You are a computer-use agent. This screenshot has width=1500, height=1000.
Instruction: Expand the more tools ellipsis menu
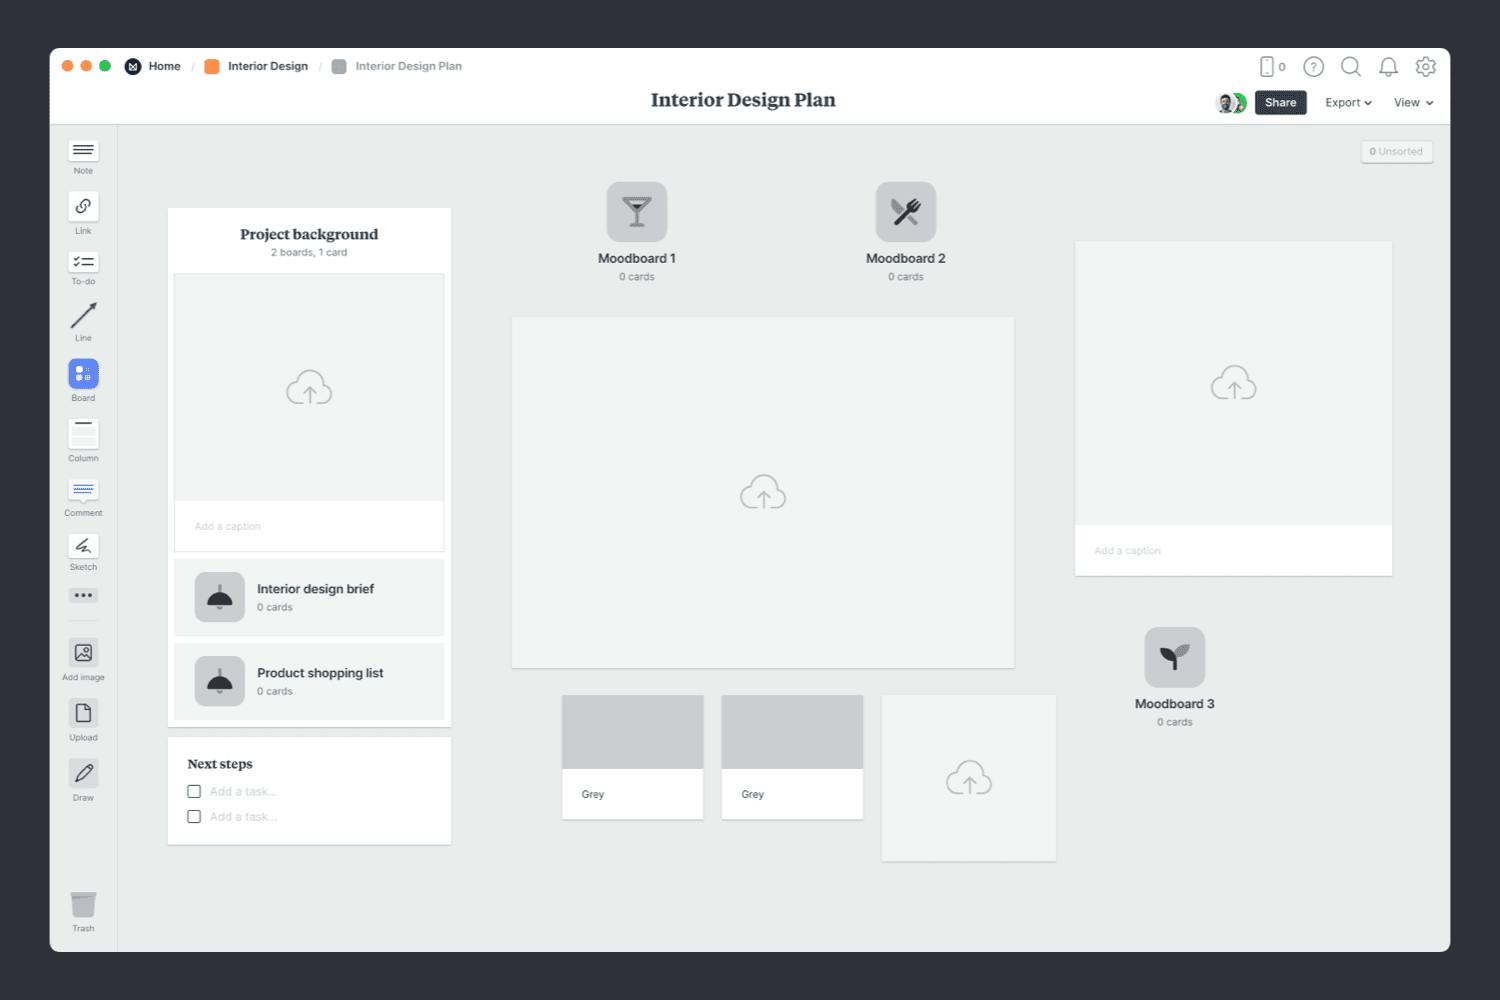[83, 595]
